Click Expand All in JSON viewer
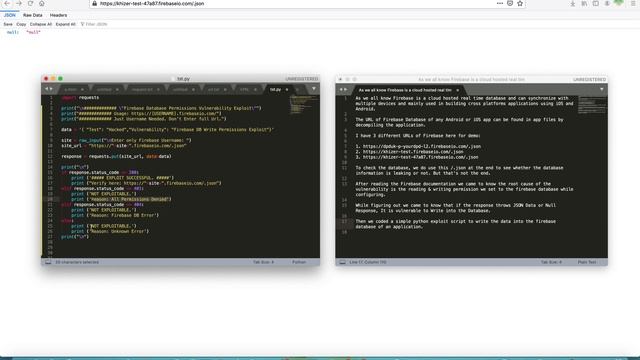This screenshot has height=360, width=640. tap(66, 24)
